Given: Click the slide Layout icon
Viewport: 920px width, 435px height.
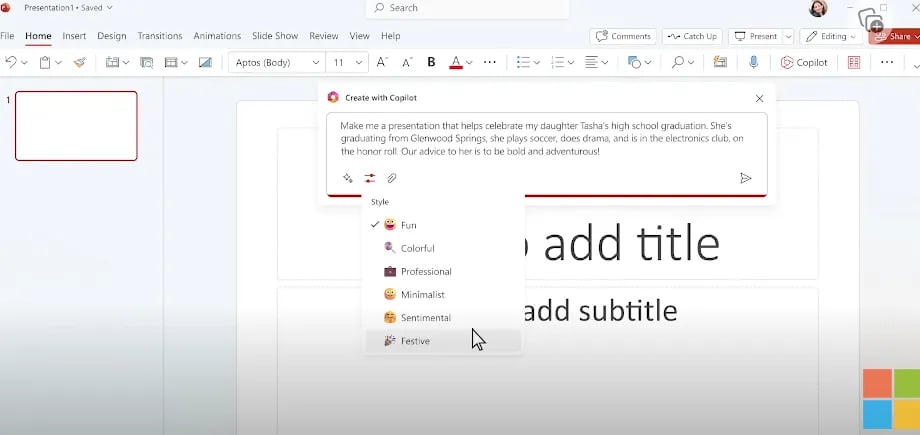Looking at the screenshot, I should tap(171, 62).
